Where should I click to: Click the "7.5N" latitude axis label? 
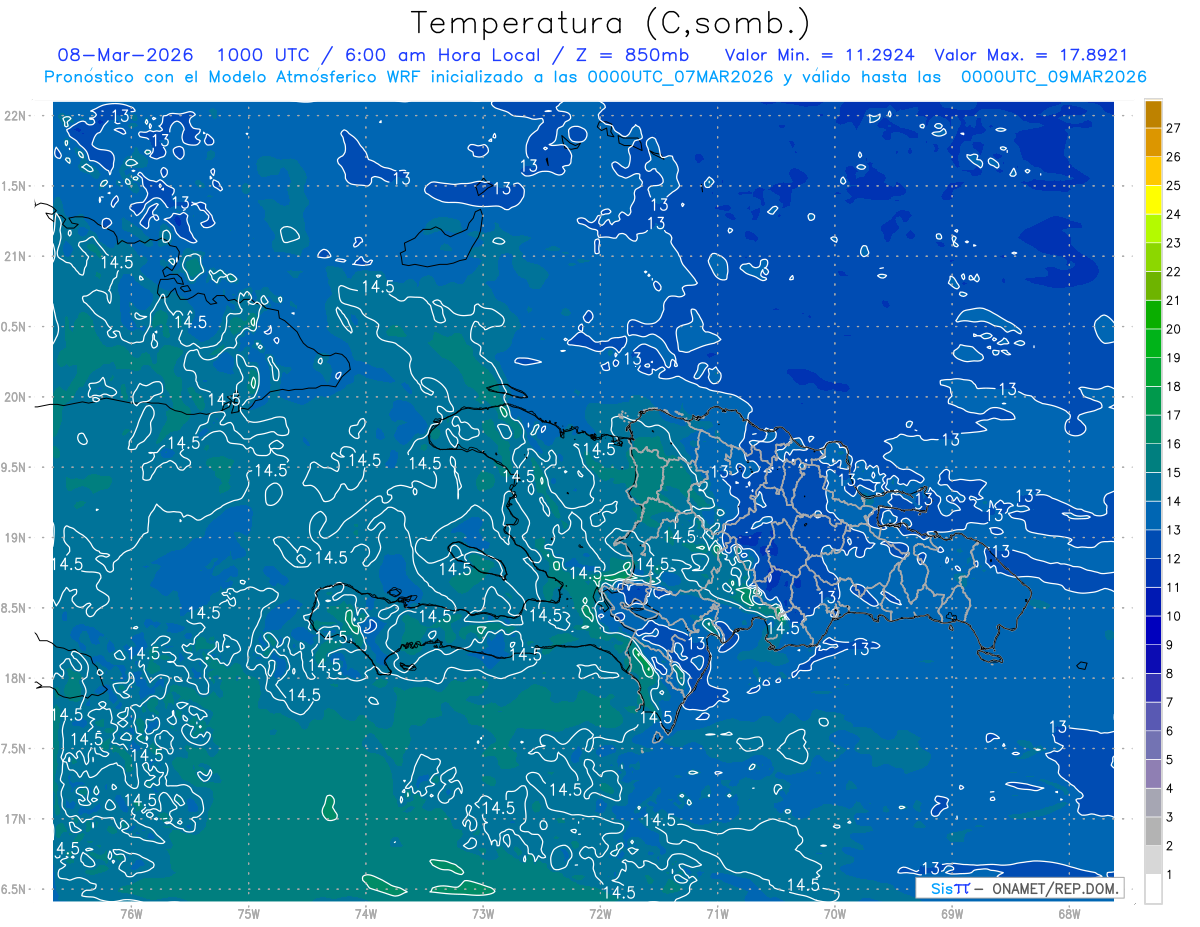pyautogui.click(x=15, y=749)
